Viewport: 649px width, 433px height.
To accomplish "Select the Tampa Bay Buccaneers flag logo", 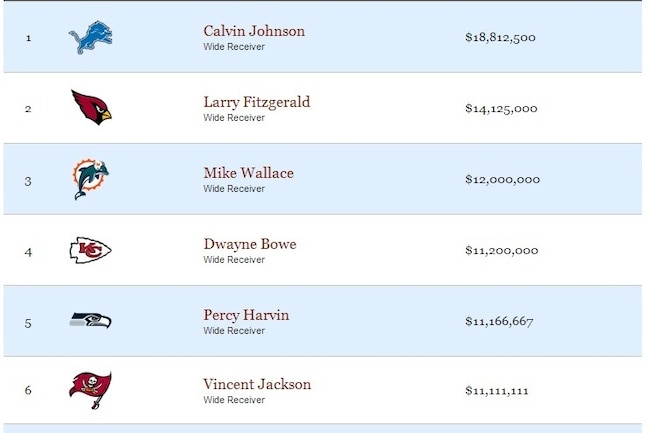I will point(90,390).
